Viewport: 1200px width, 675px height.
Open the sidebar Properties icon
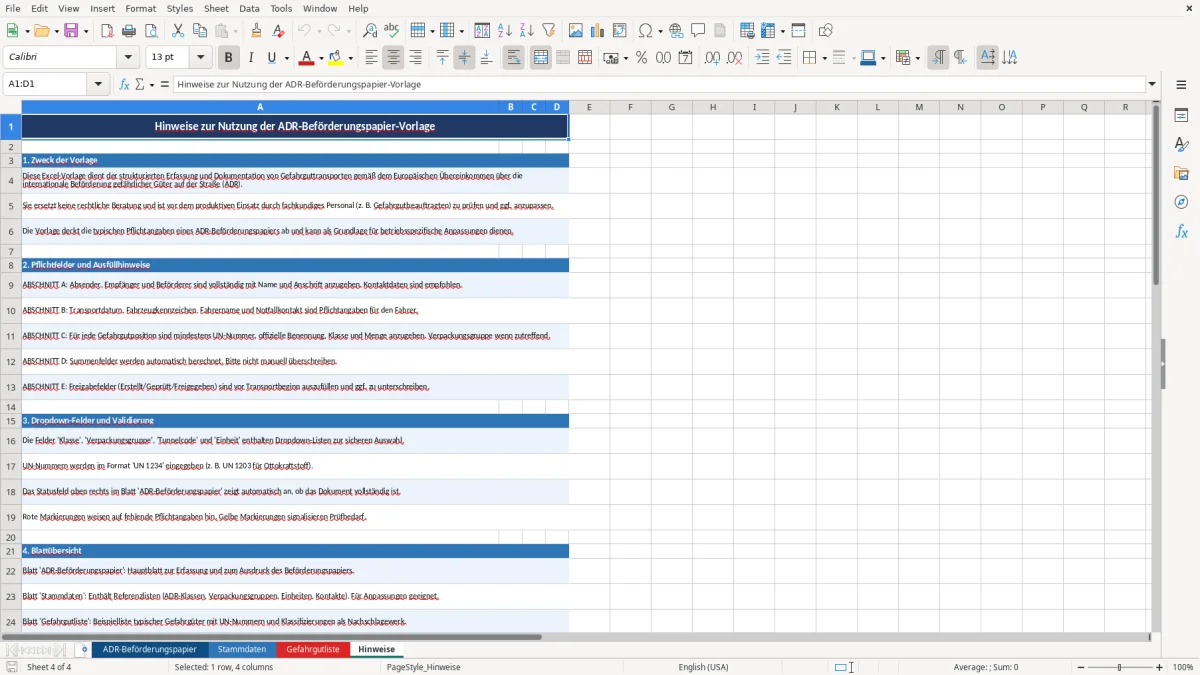tap(1181, 115)
